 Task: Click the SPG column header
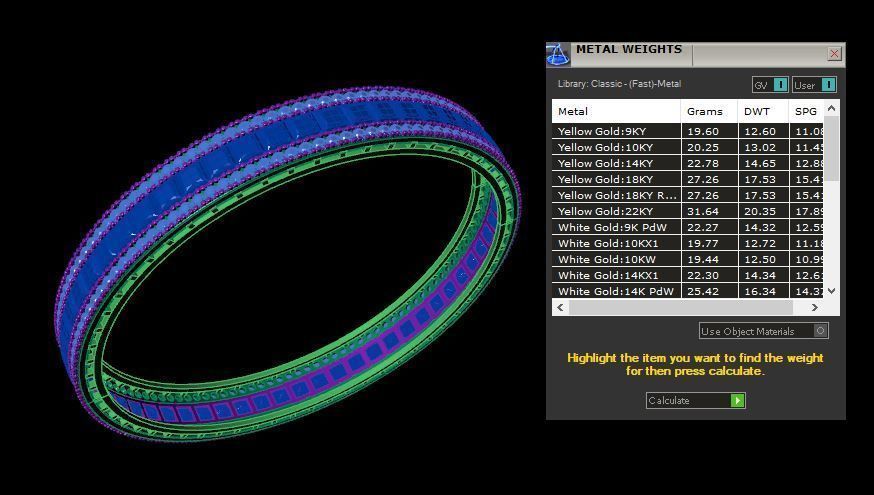806,111
